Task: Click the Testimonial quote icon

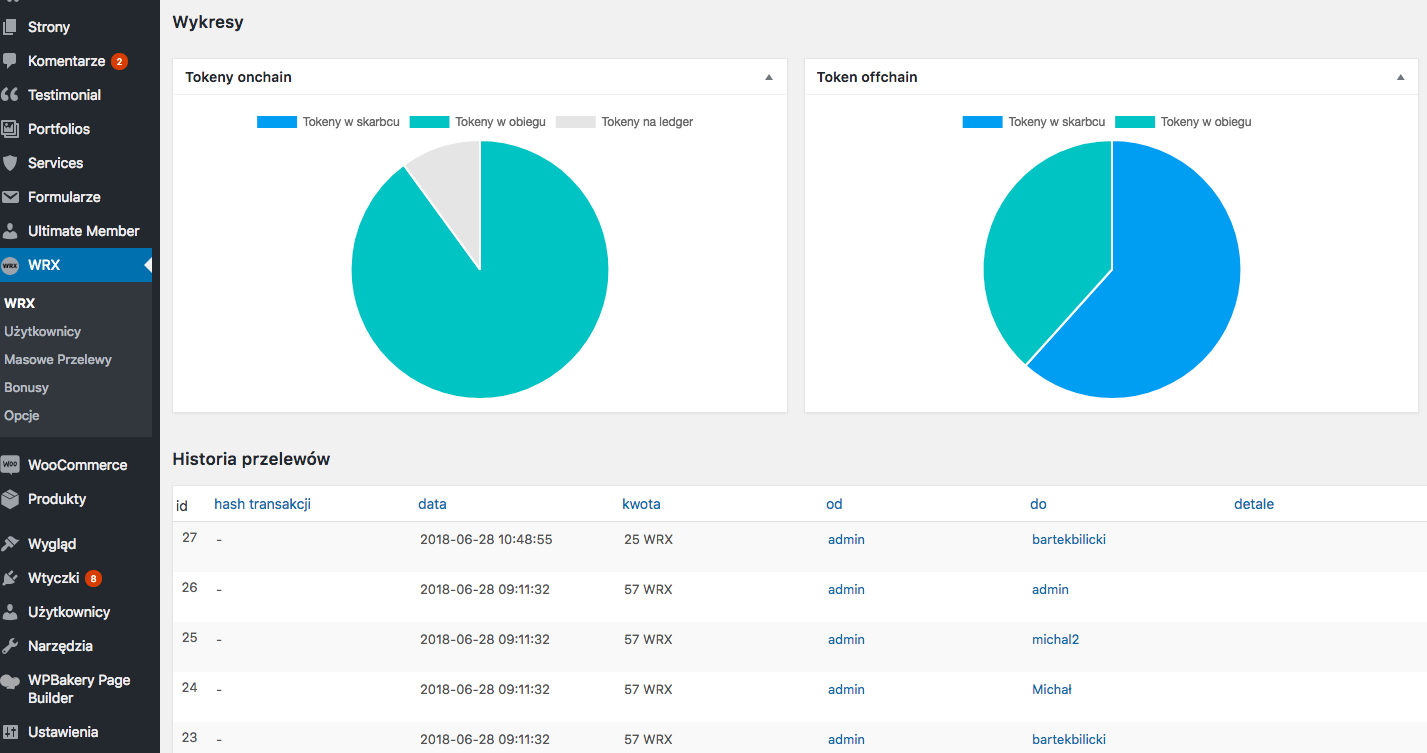Action: coord(10,95)
